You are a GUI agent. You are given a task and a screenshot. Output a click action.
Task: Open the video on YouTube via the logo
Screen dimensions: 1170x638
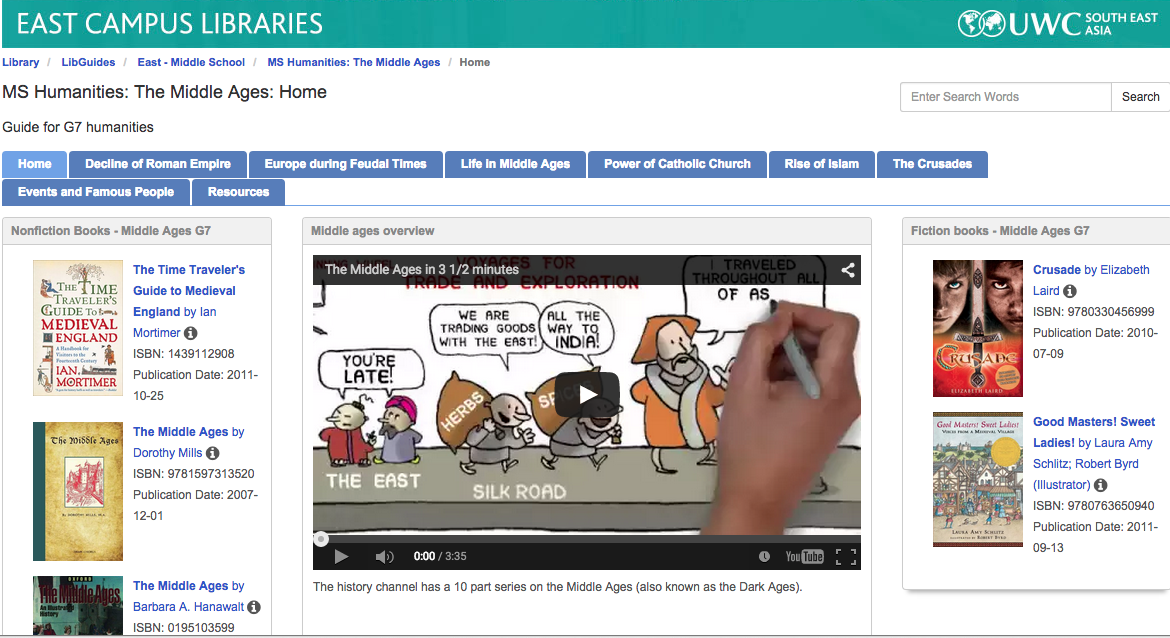[x=804, y=556]
